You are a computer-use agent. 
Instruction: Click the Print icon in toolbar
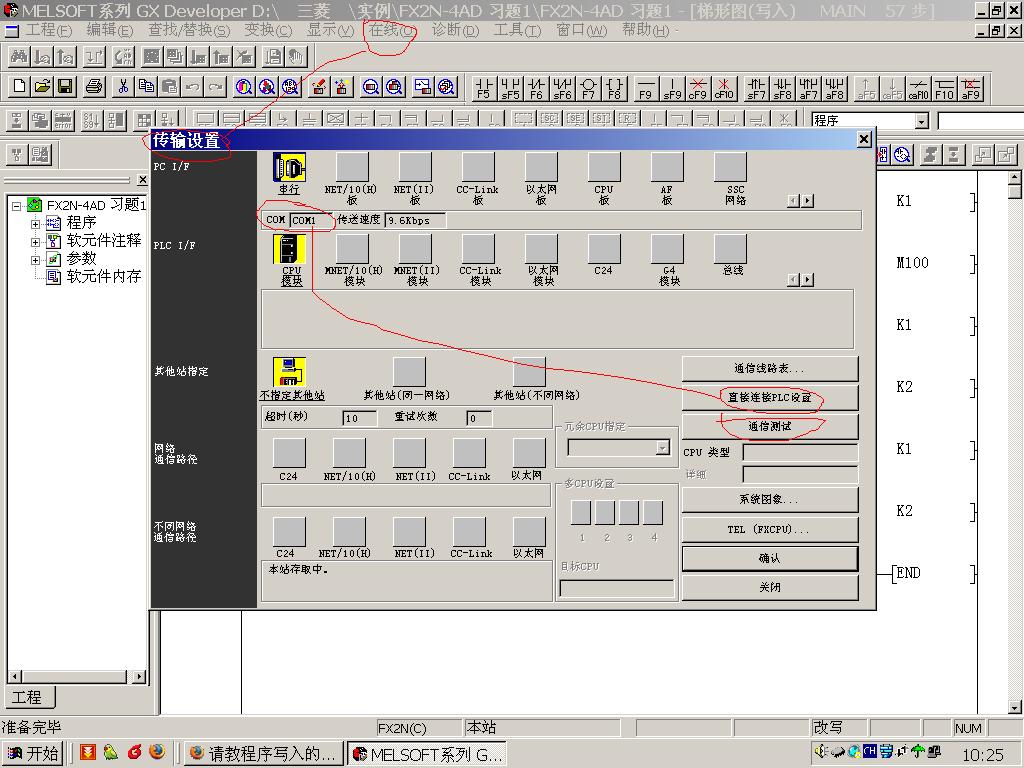click(94, 87)
